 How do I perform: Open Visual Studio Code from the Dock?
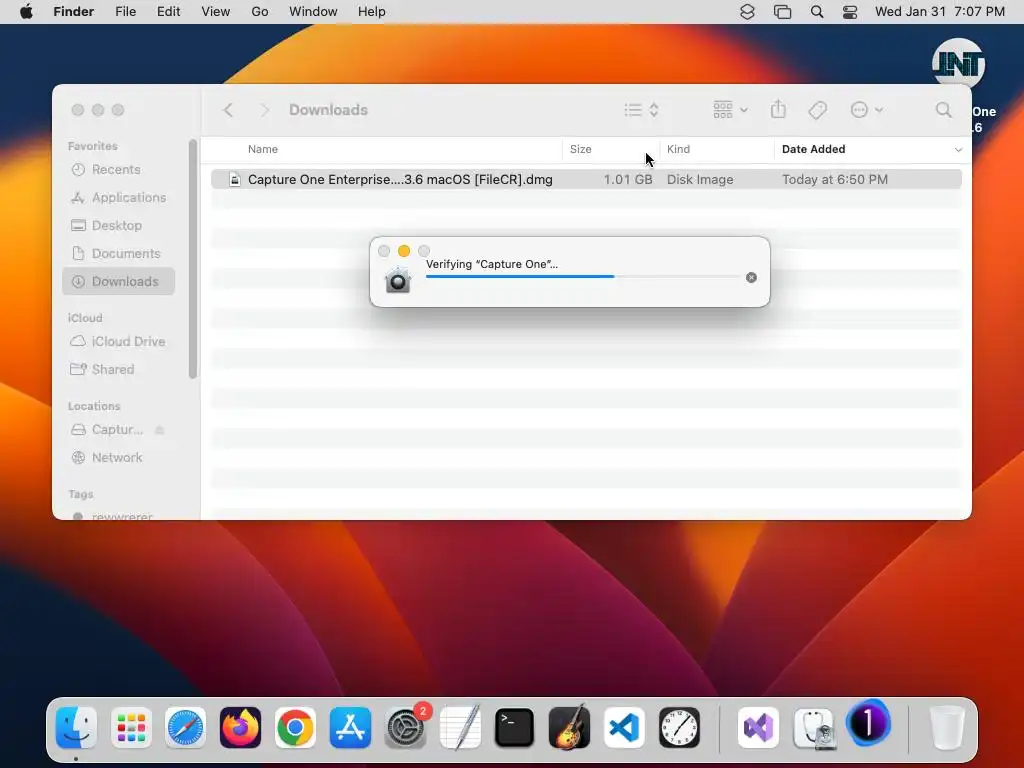pyautogui.click(x=624, y=727)
